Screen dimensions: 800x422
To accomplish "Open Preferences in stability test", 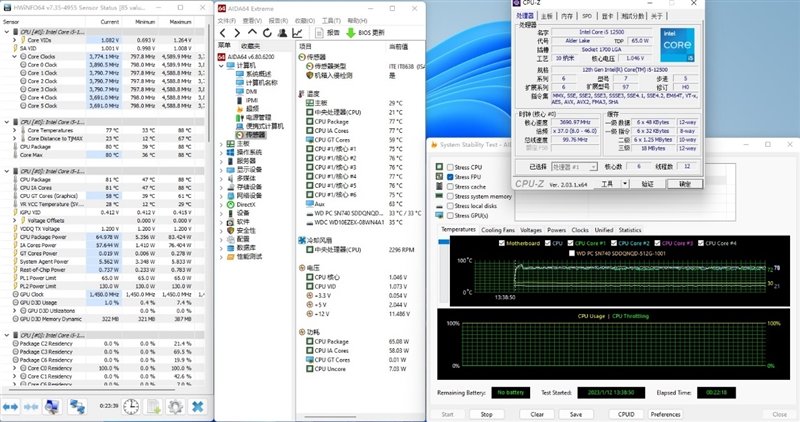I will tap(665, 414).
